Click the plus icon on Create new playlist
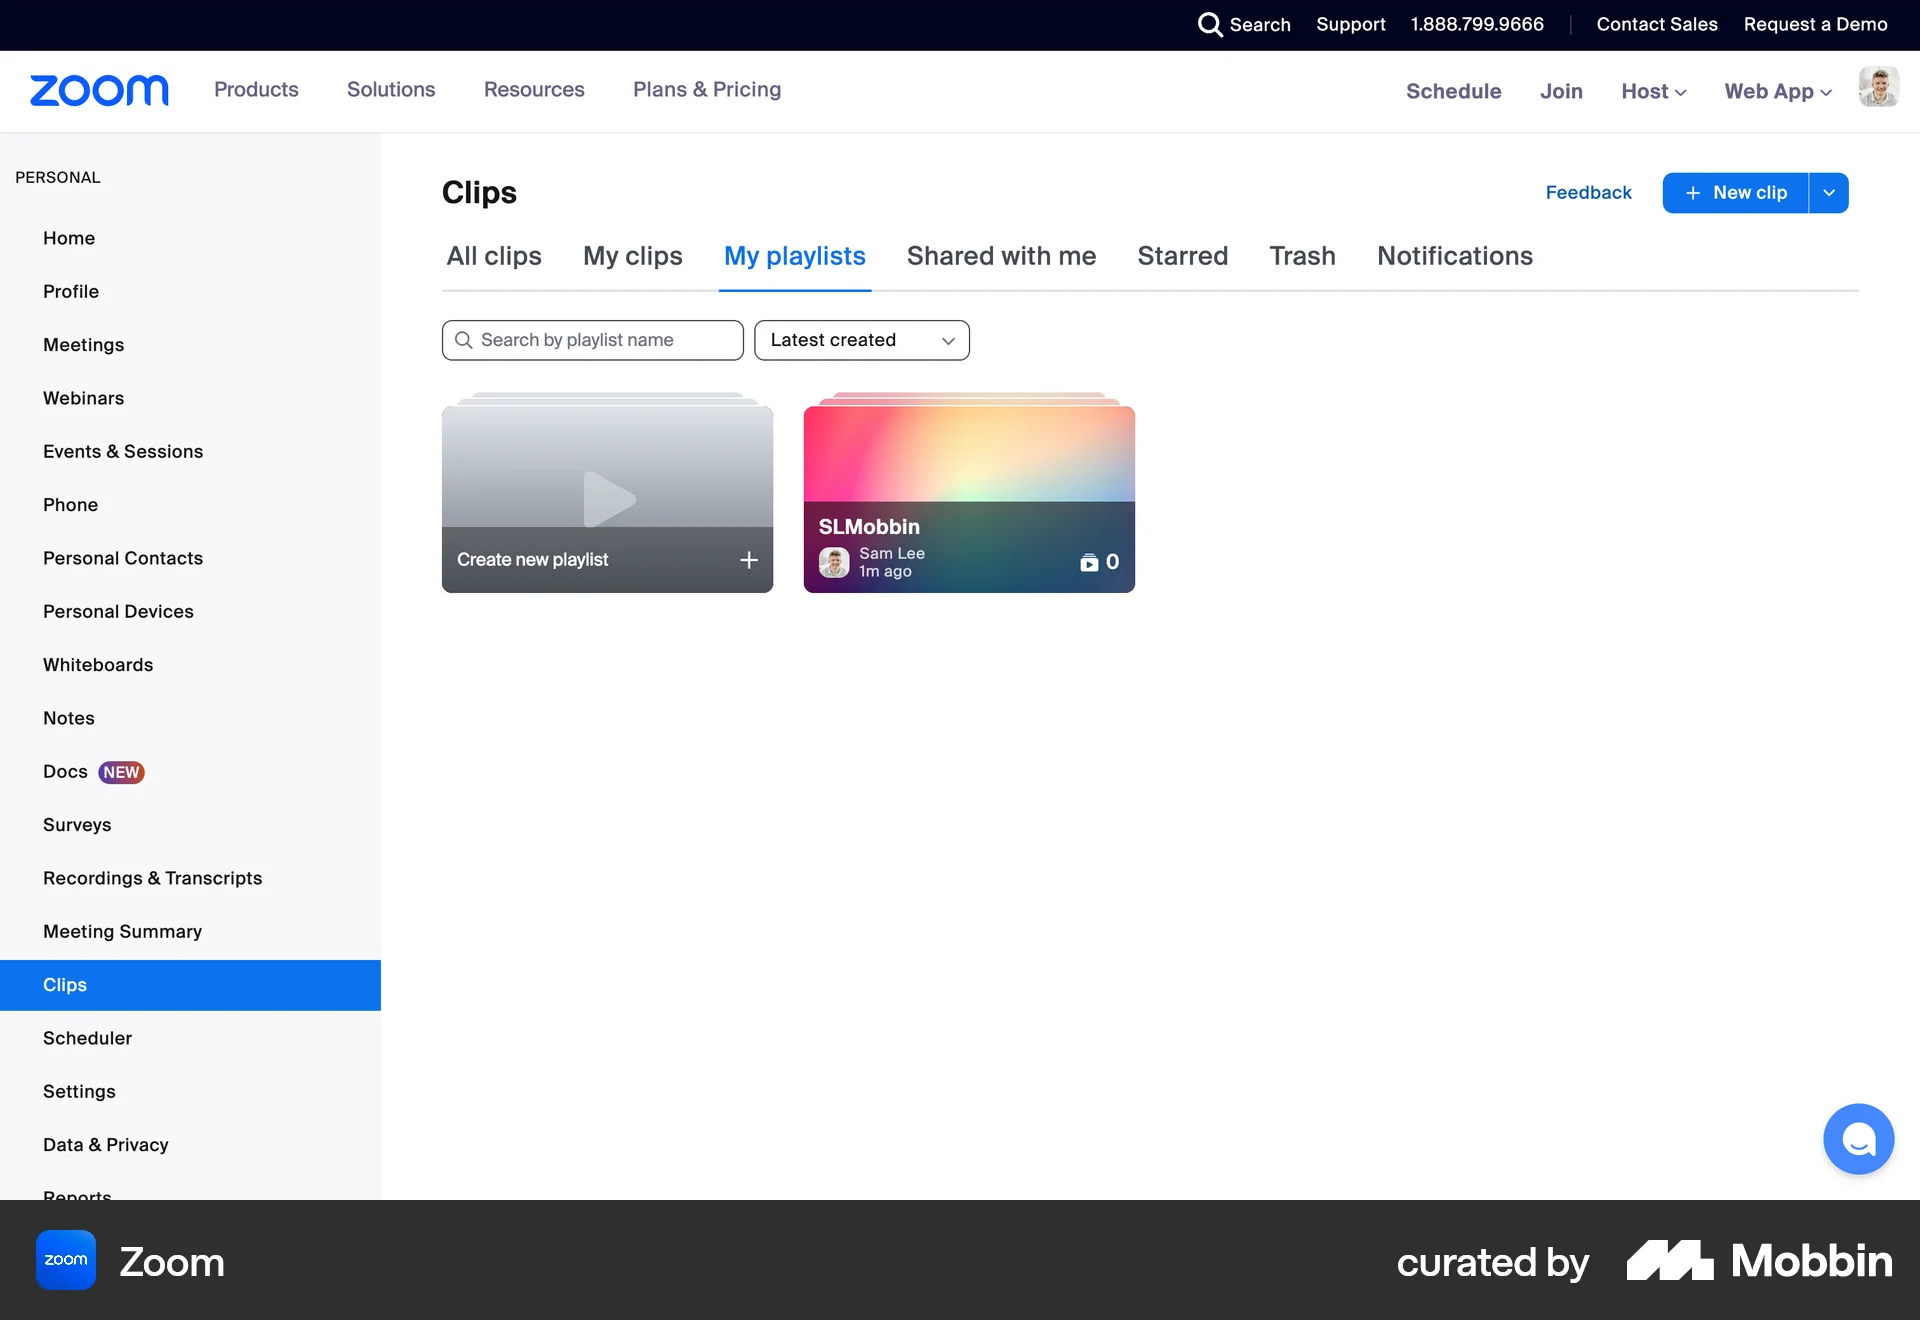Screen dimensions: 1920x1320 point(748,560)
